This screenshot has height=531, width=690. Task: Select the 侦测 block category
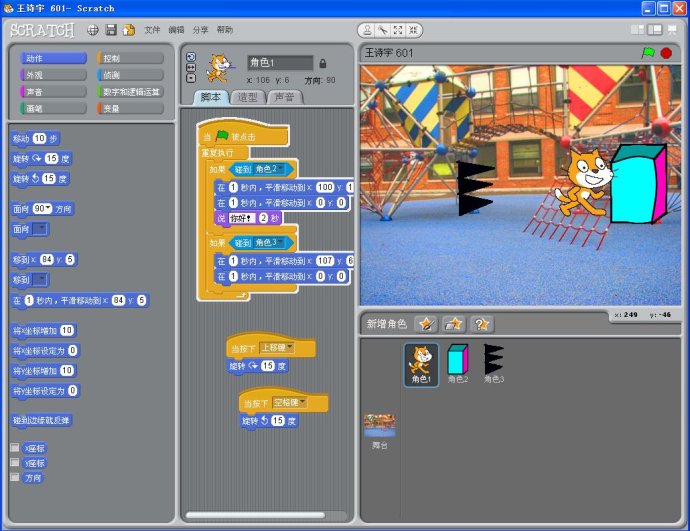[130, 75]
